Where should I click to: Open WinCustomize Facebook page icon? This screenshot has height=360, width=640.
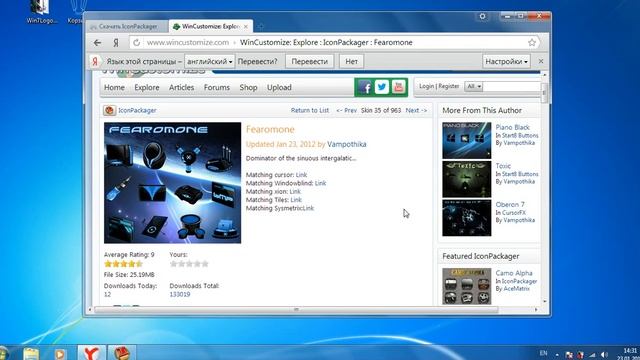pyautogui.click(x=364, y=87)
